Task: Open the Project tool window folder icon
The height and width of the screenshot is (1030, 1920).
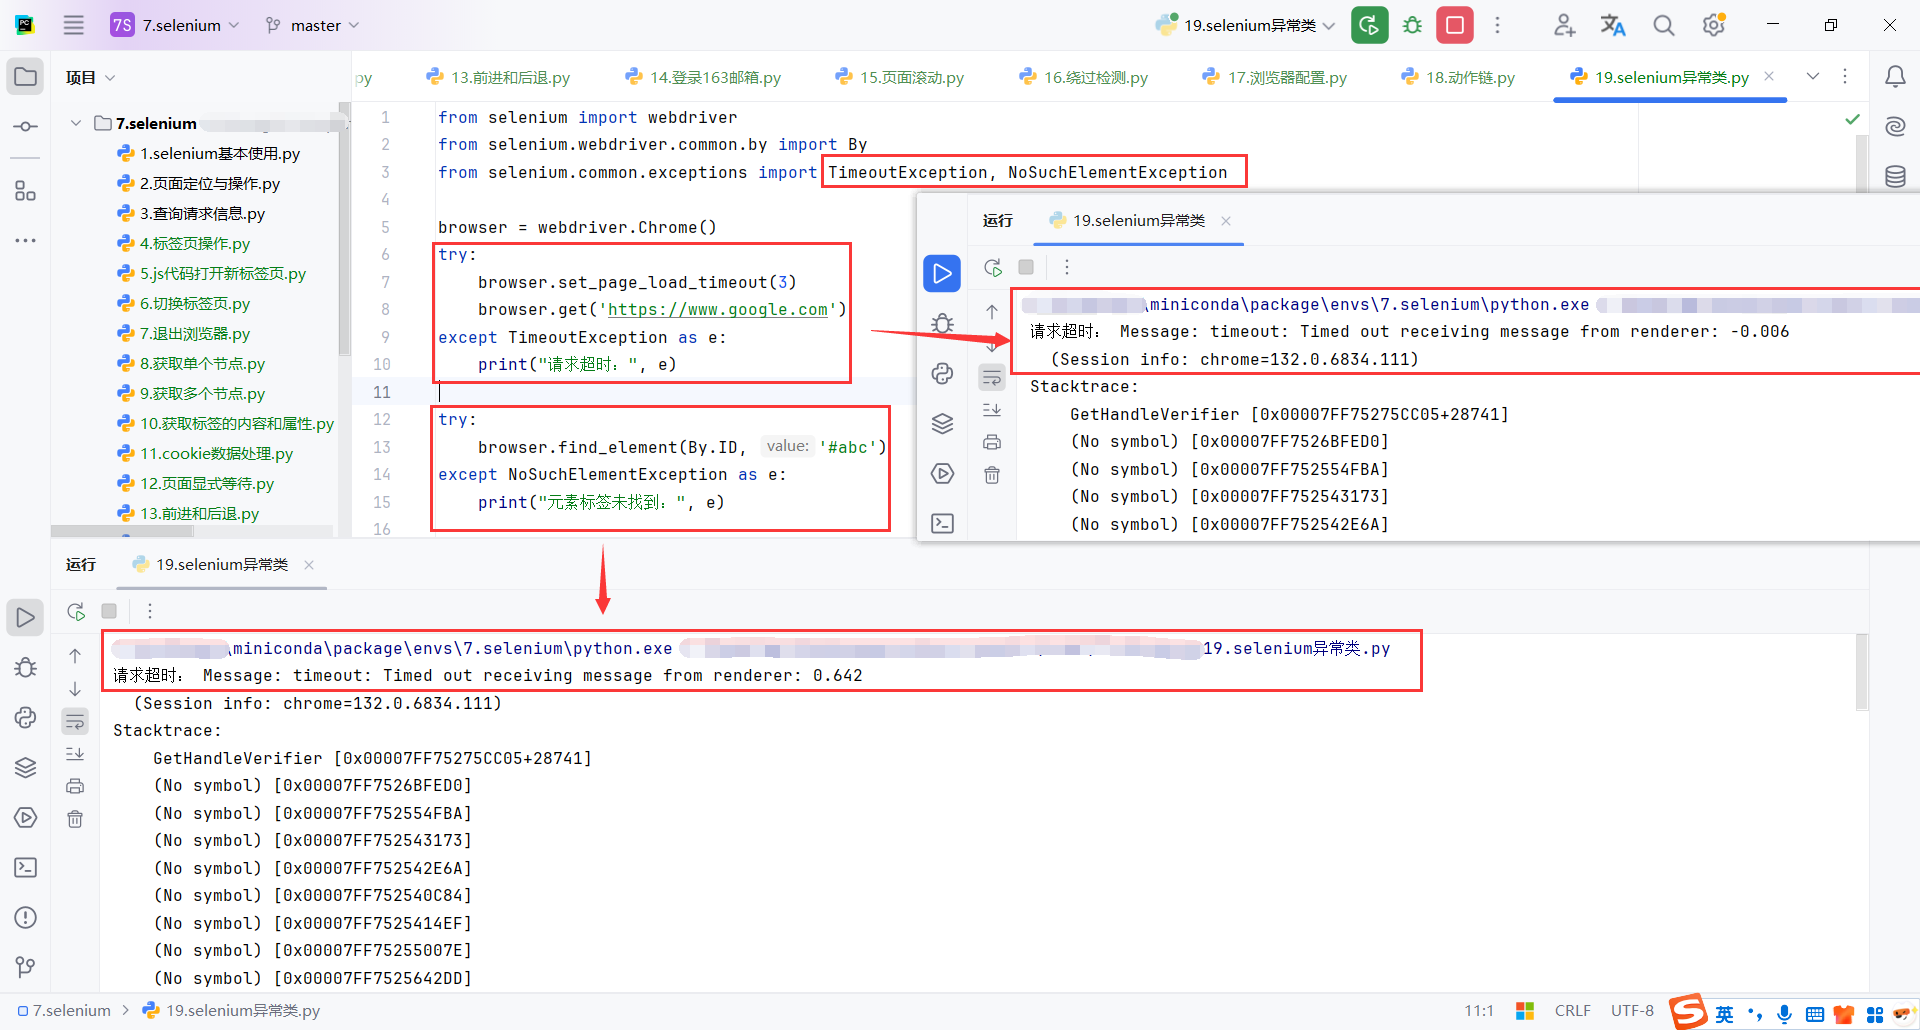Action: click(25, 77)
